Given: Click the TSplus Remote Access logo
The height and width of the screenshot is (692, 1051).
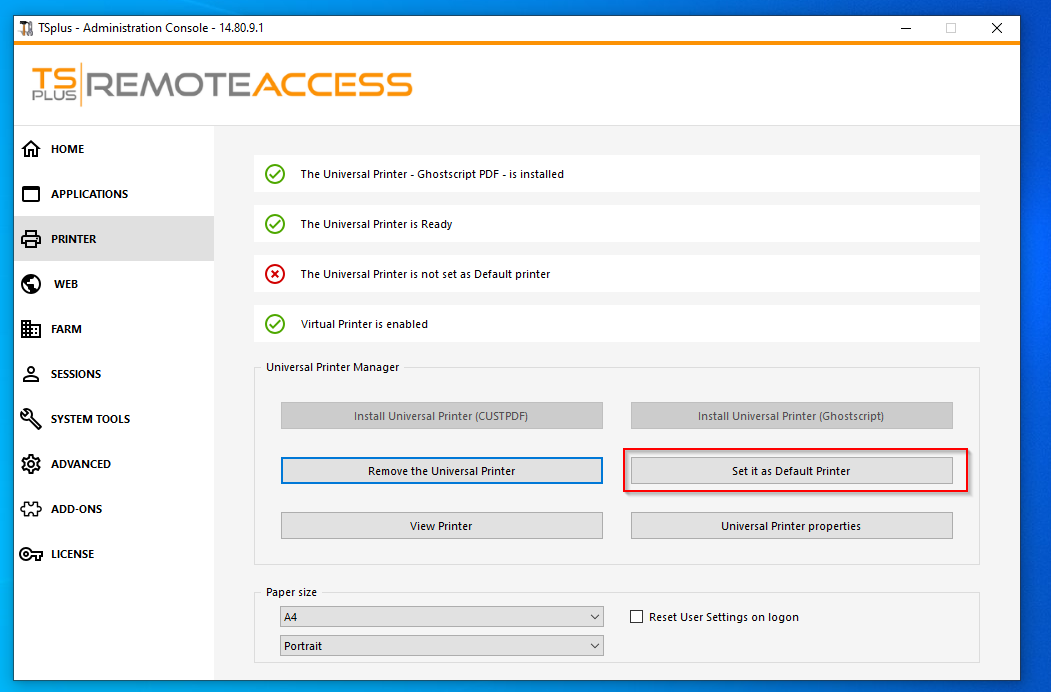Looking at the screenshot, I should pyautogui.click(x=222, y=84).
